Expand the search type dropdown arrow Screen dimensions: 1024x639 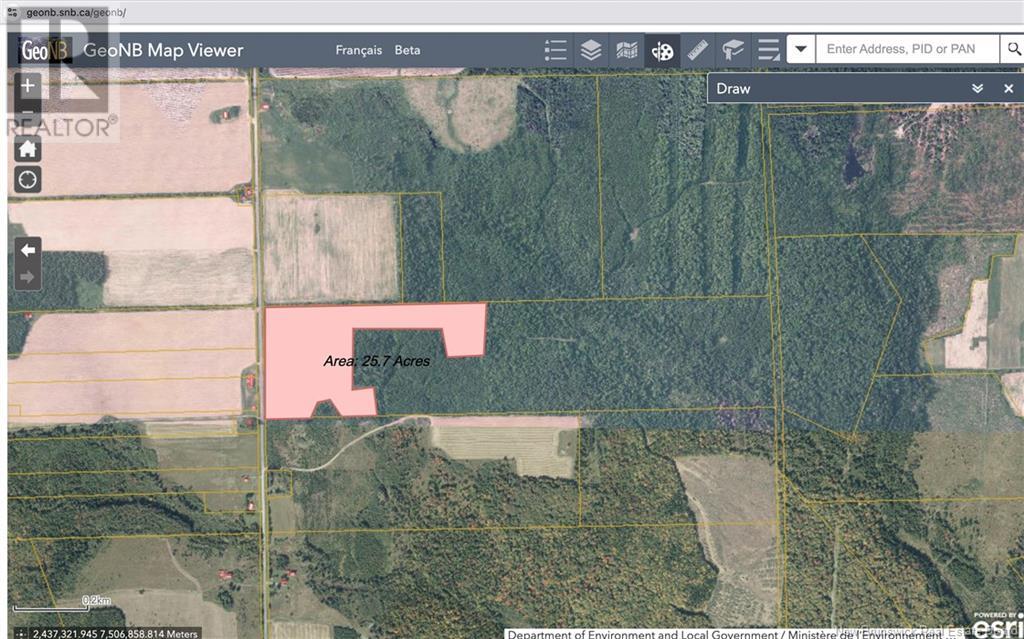(x=801, y=49)
